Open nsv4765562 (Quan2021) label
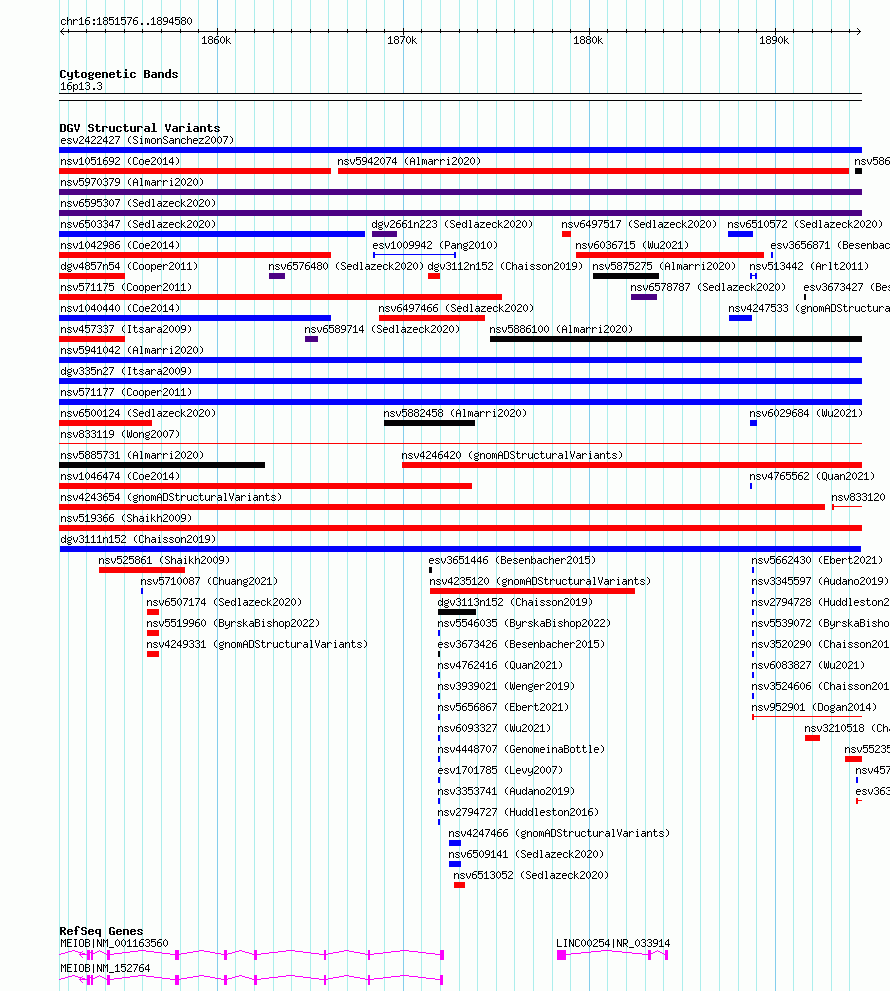Screen dimensions: 890x991 pos(812,476)
